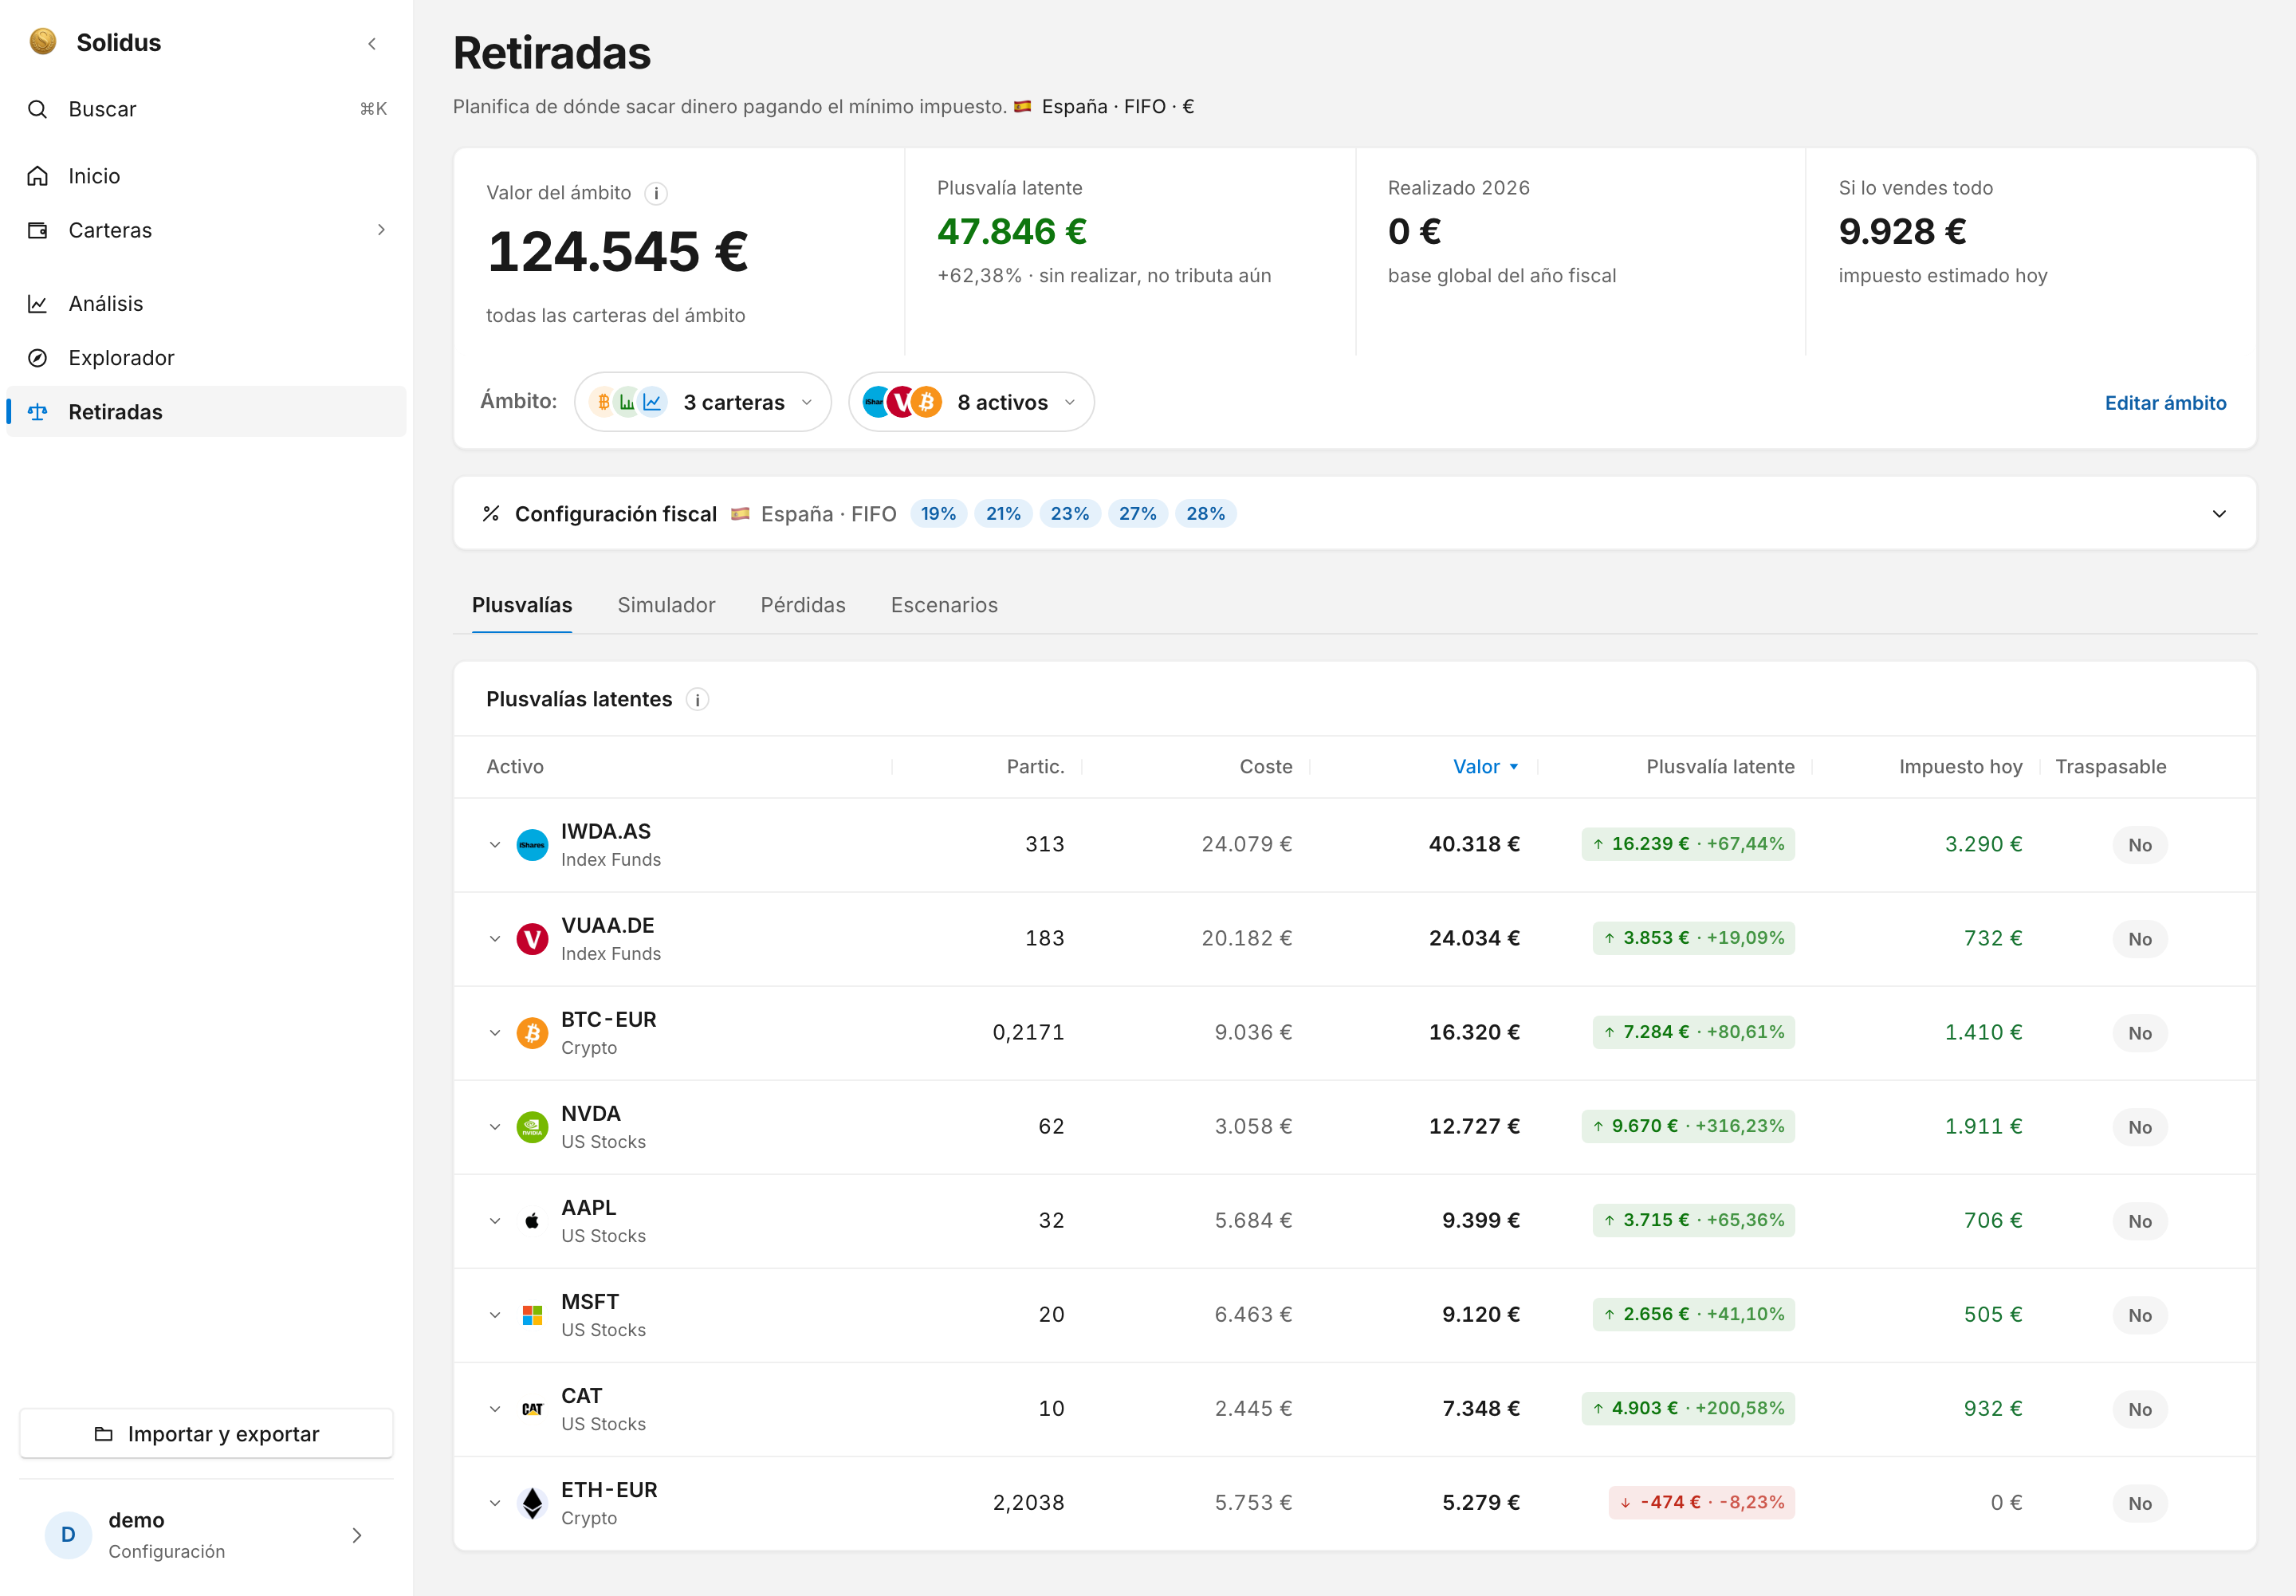Viewport: 2296px width, 1596px height.
Task: Select Retiradas in the sidebar
Action: point(206,412)
